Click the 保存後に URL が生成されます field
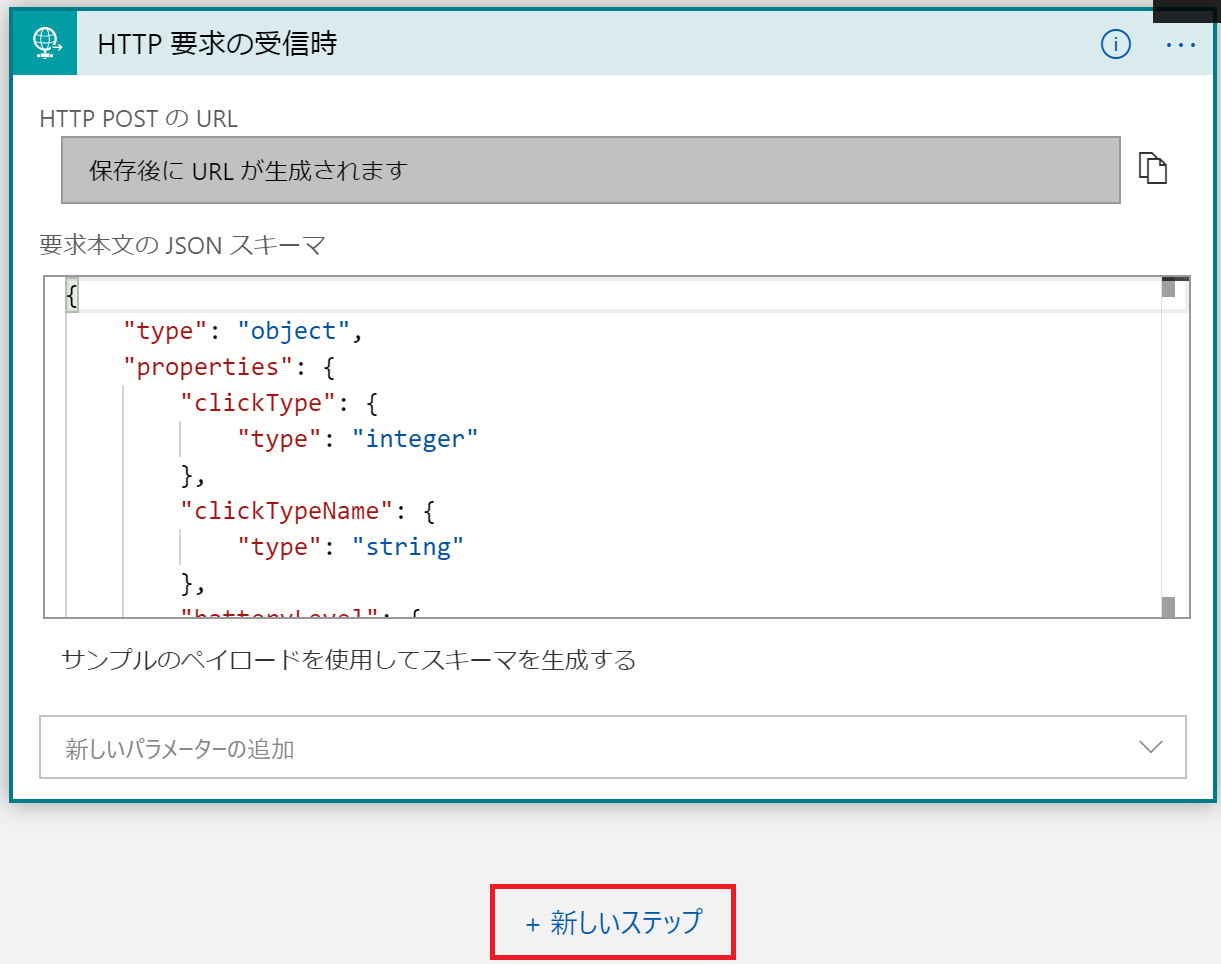Viewport: 1221px width, 964px height. pyautogui.click(x=590, y=170)
